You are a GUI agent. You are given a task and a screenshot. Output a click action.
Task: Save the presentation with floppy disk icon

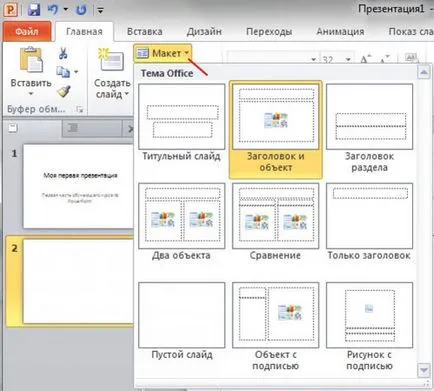pos(34,9)
